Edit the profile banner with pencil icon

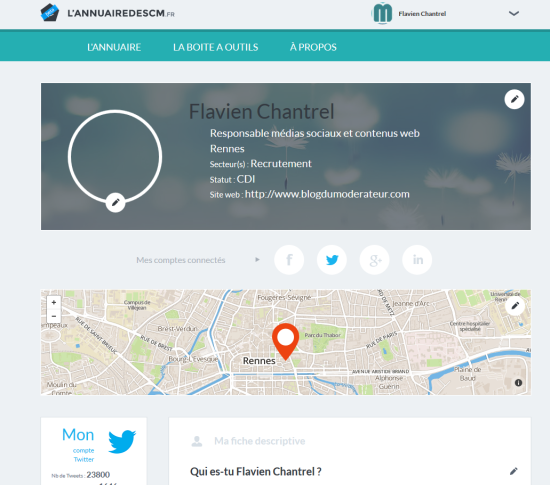click(514, 100)
